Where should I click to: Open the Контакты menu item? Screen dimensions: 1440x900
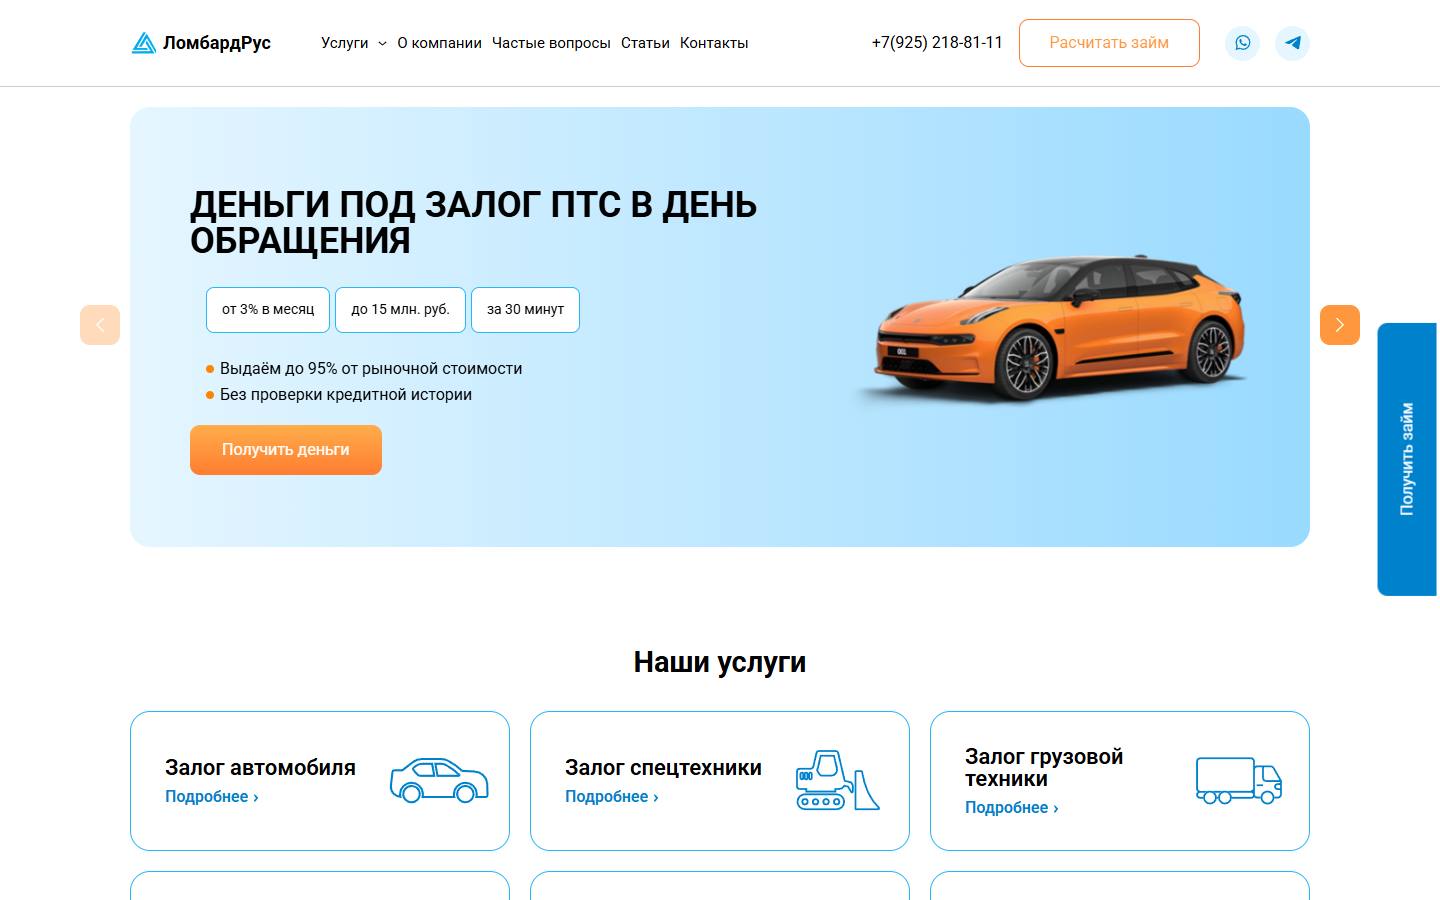pos(714,43)
